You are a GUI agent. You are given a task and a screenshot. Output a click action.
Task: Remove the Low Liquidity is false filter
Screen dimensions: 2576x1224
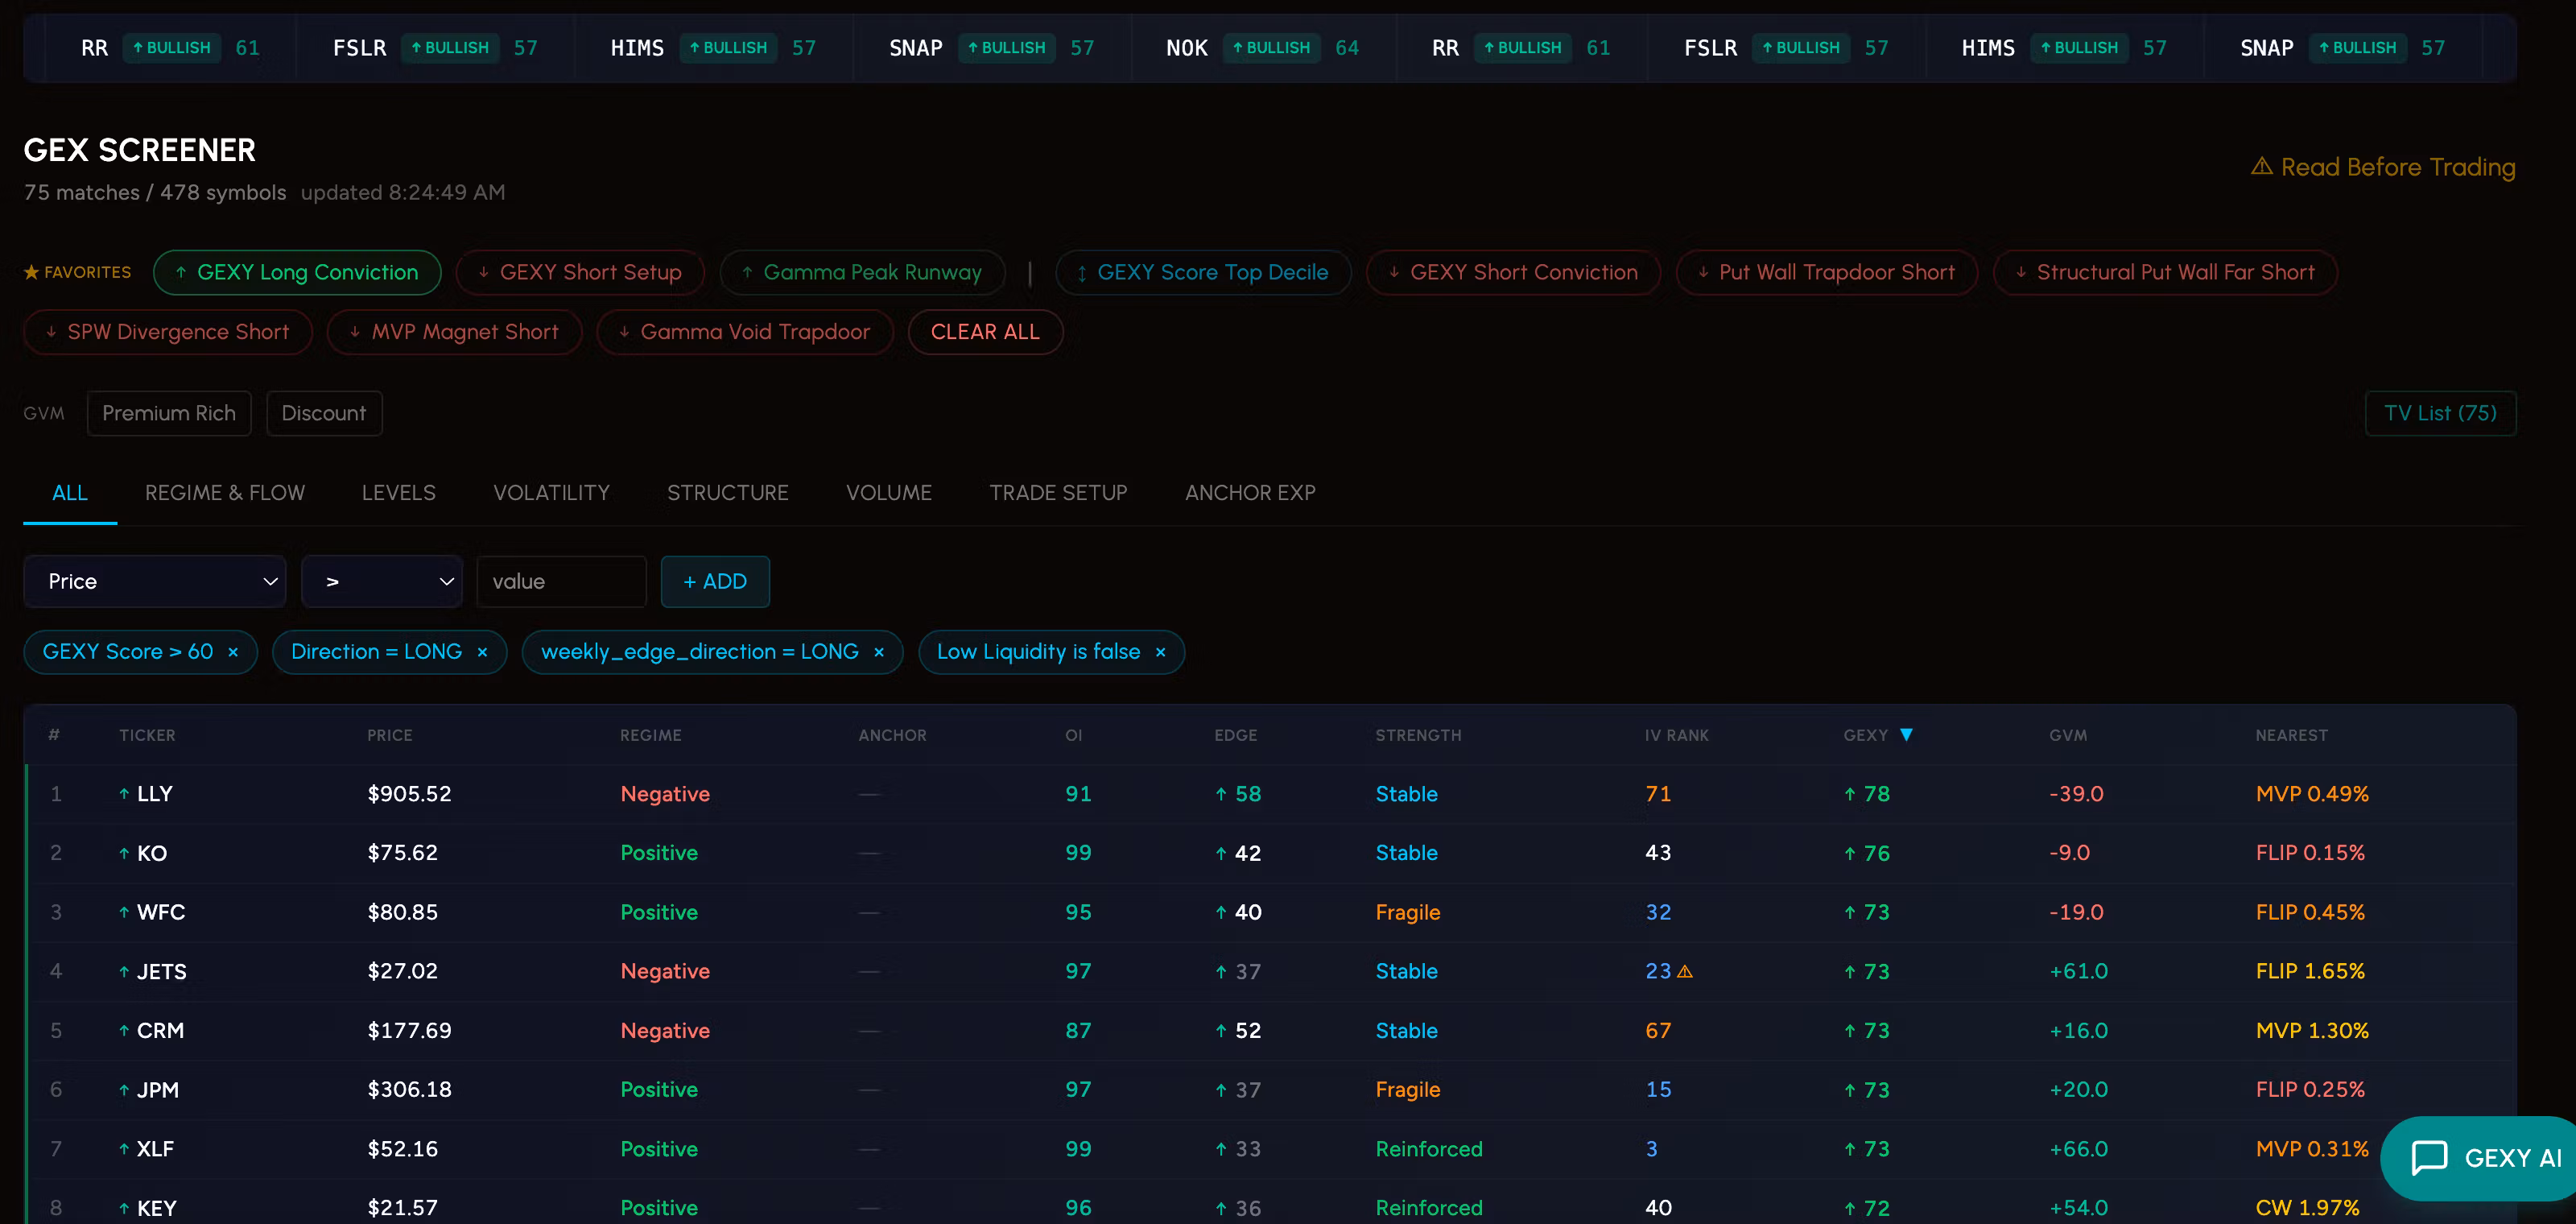click(1160, 652)
